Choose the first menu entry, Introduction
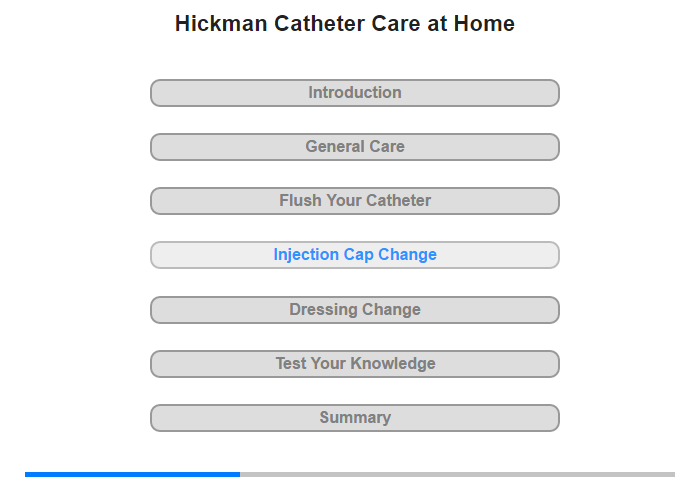The width and height of the screenshot is (700, 480). click(355, 93)
